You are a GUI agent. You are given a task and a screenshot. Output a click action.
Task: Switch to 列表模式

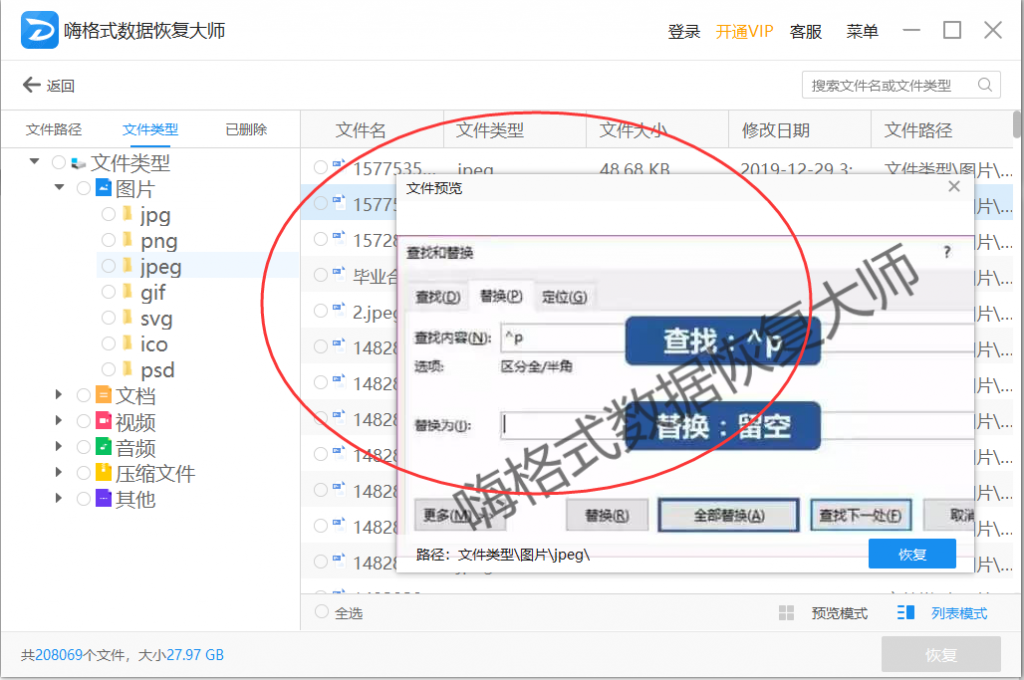[959, 613]
